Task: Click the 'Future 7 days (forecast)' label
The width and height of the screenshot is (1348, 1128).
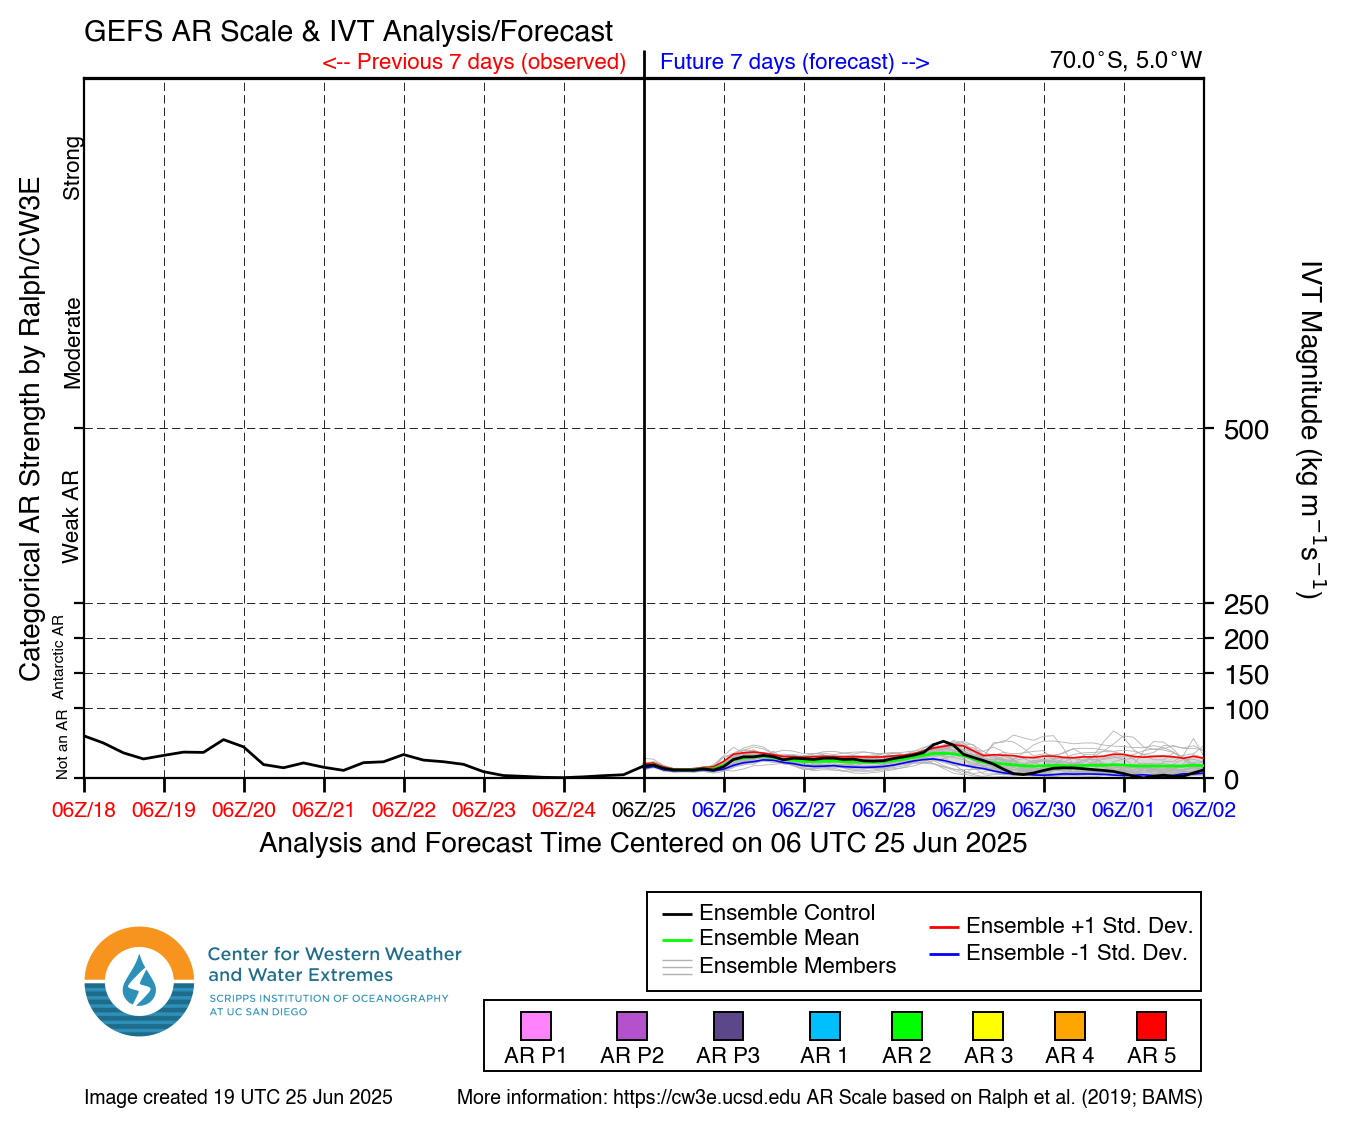Action: click(x=795, y=62)
